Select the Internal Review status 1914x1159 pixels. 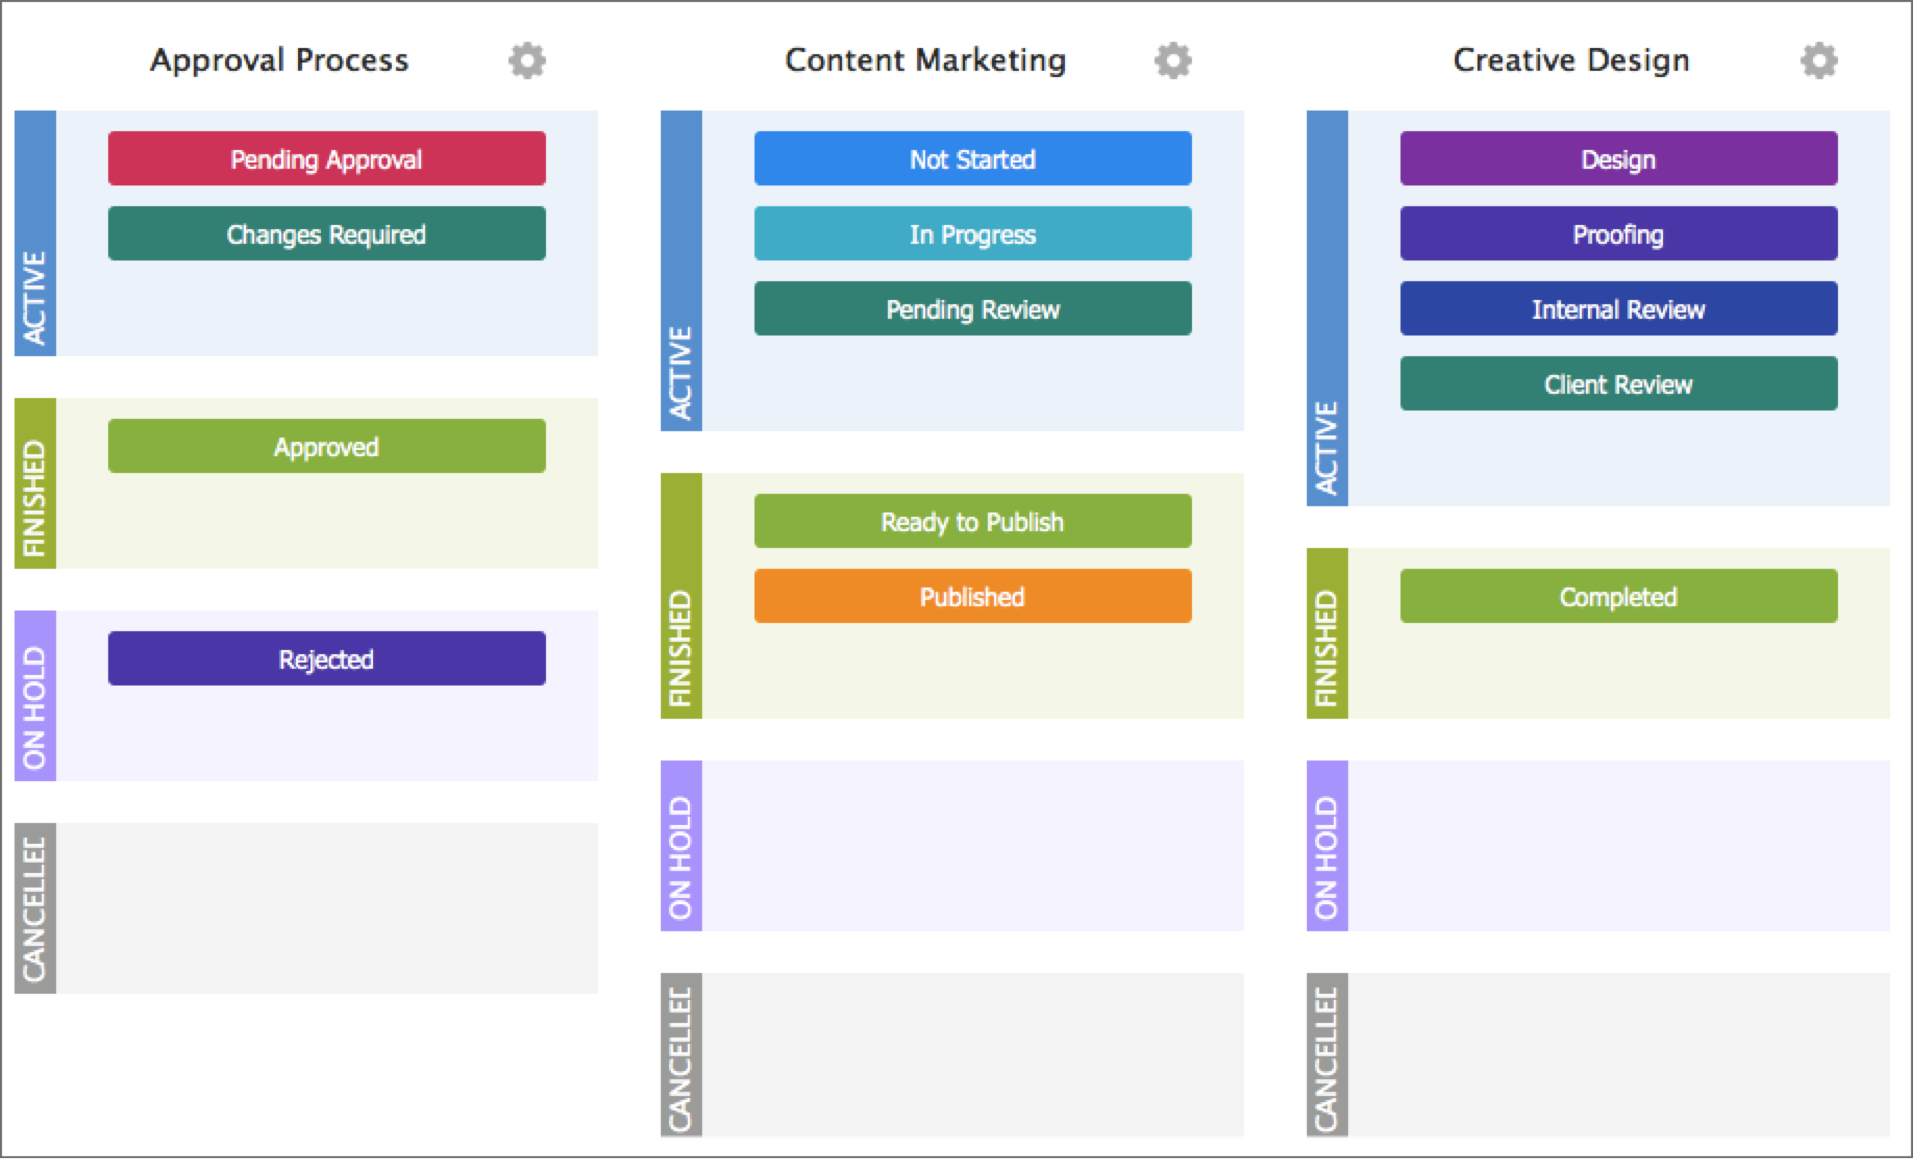click(1619, 309)
